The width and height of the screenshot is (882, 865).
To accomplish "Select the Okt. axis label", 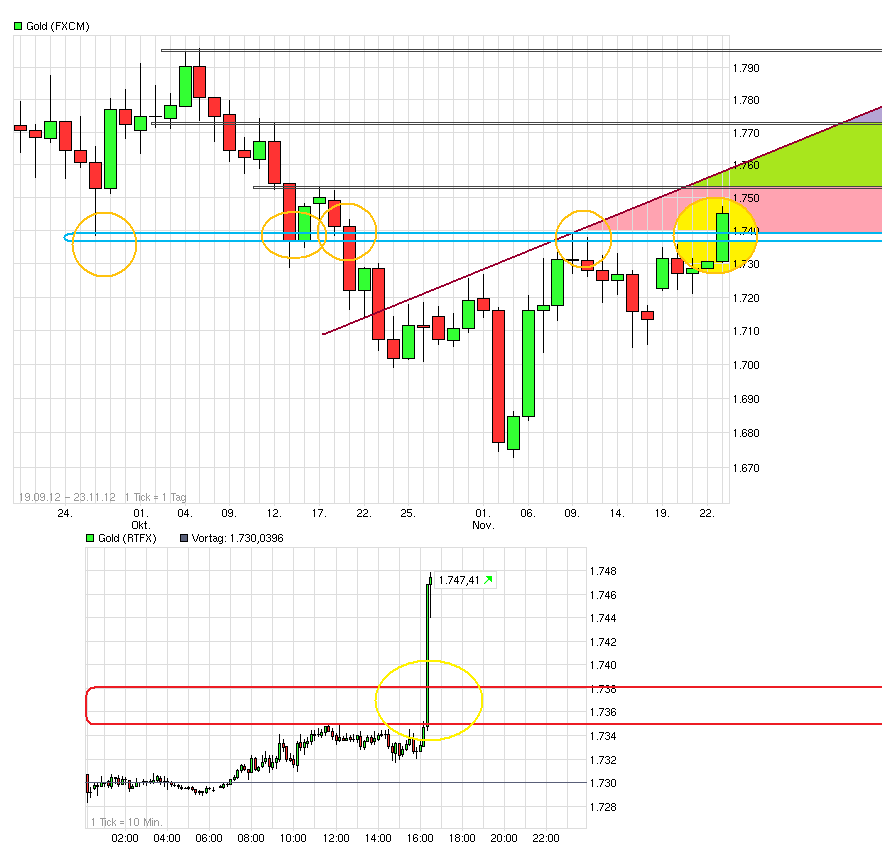I will click(x=139, y=524).
